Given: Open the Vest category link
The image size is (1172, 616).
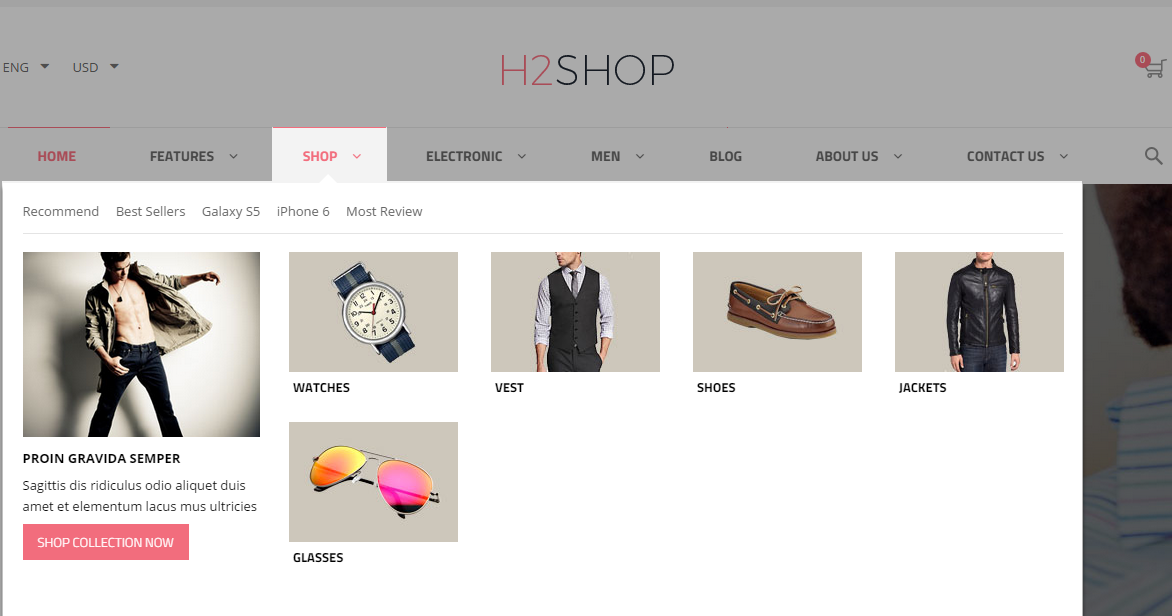Looking at the screenshot, I should (509, 387).
